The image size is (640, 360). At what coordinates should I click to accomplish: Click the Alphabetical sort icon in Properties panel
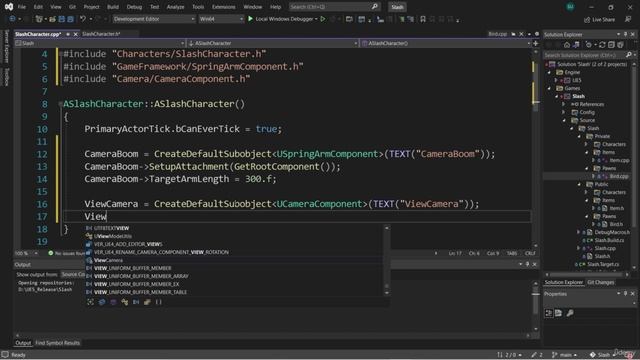click(558, 313)
